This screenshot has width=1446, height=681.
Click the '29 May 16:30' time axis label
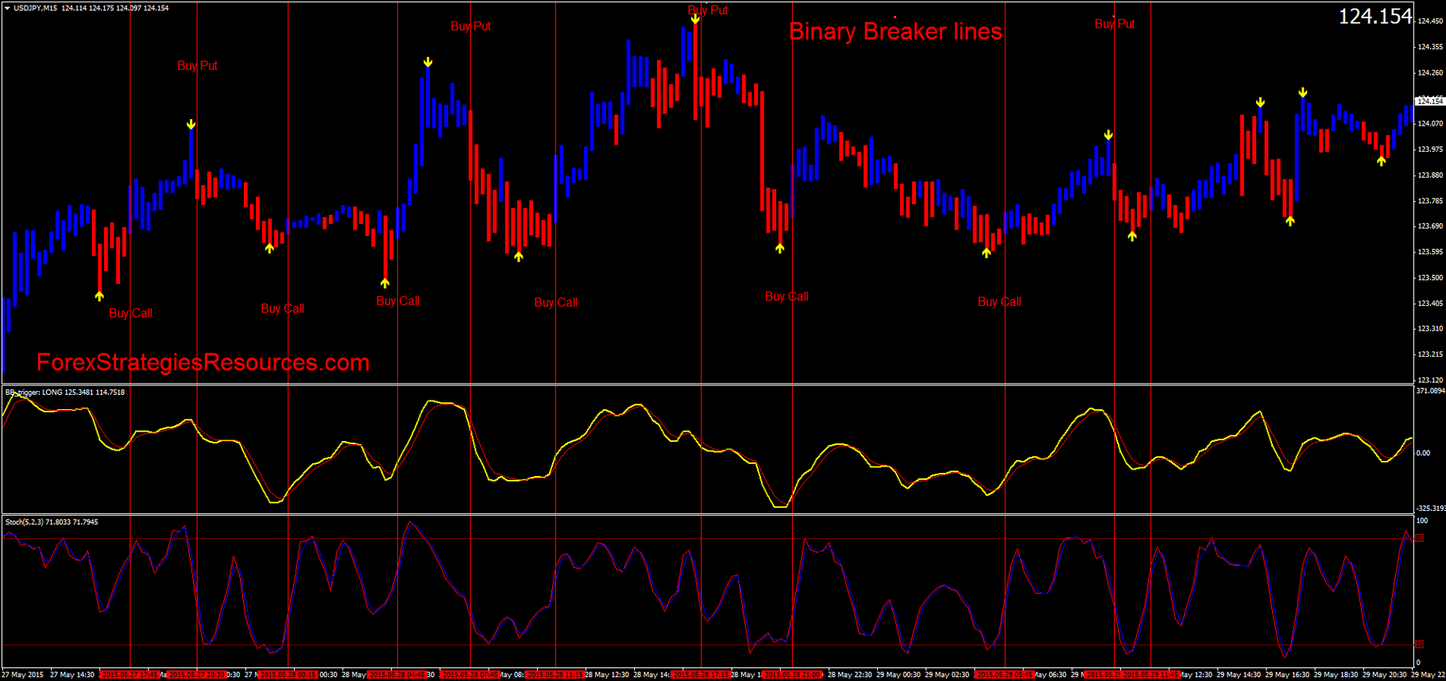[x=1286, y=675]
